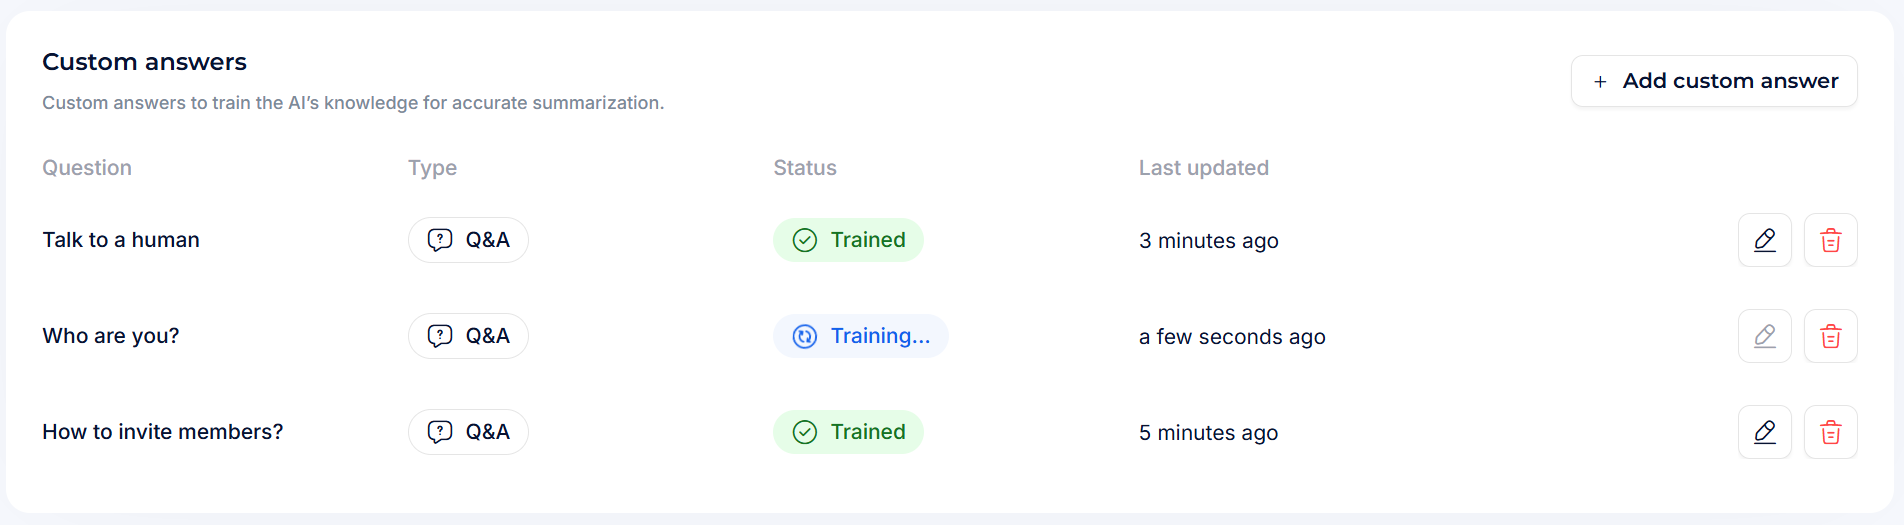Click the Training... status badge
The width and height of the screenshot is (1904, 525).
(x=860, y=336)
